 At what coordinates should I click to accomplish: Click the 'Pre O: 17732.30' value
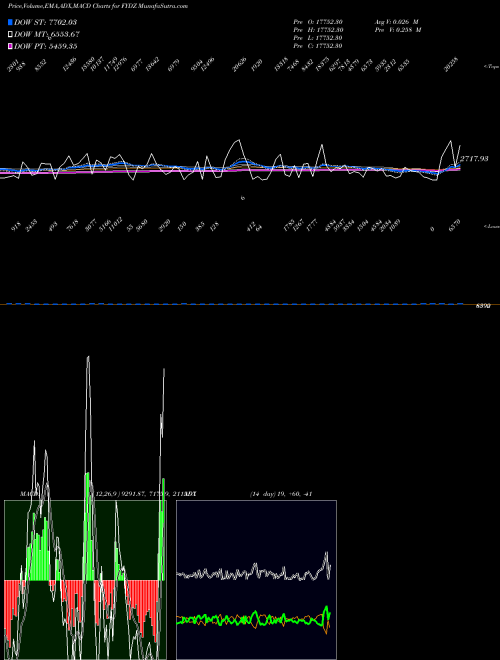318,22
